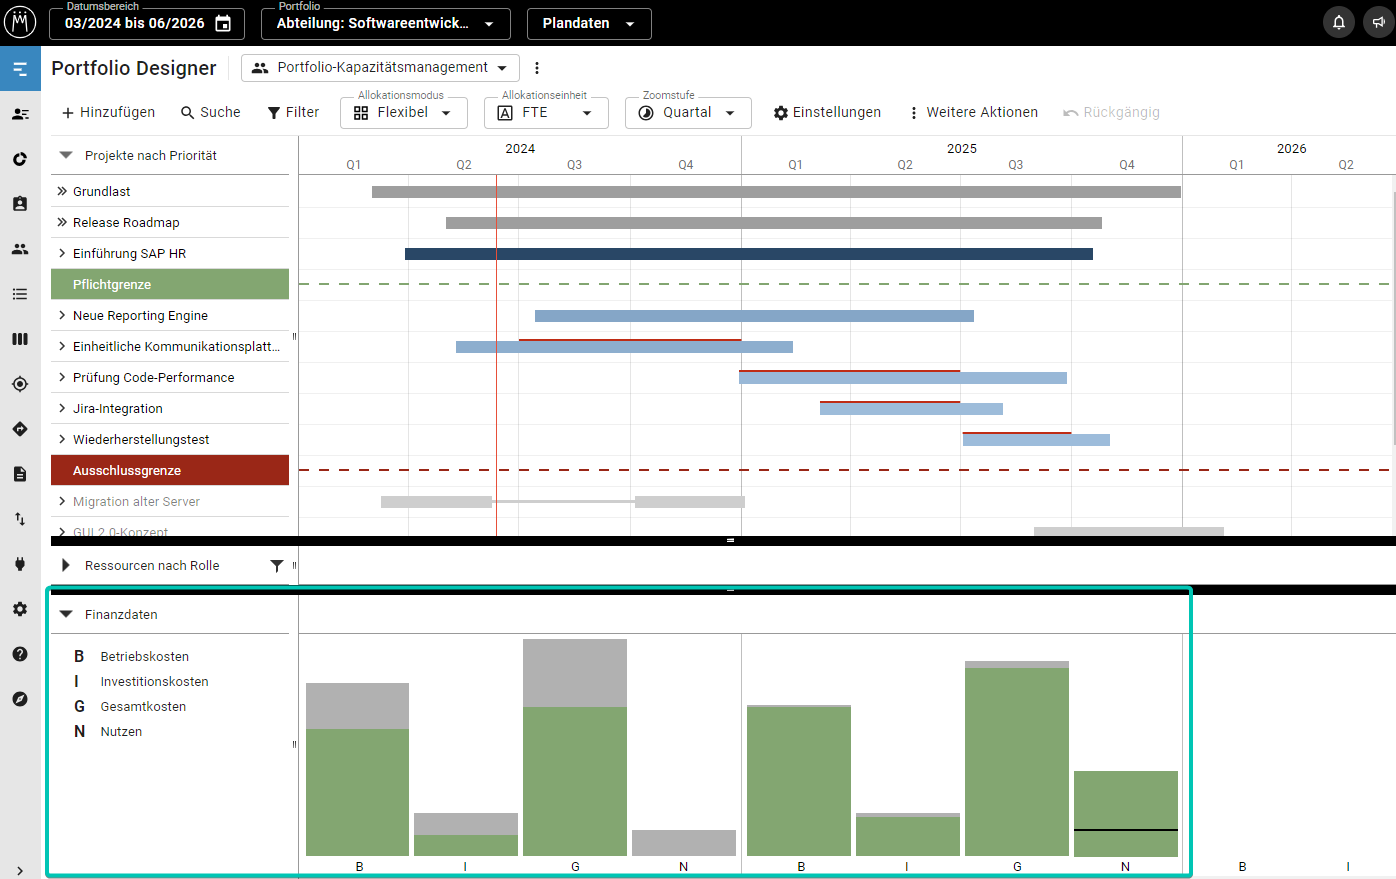Click the splitter handle below the project list

(x=730, y=540)
